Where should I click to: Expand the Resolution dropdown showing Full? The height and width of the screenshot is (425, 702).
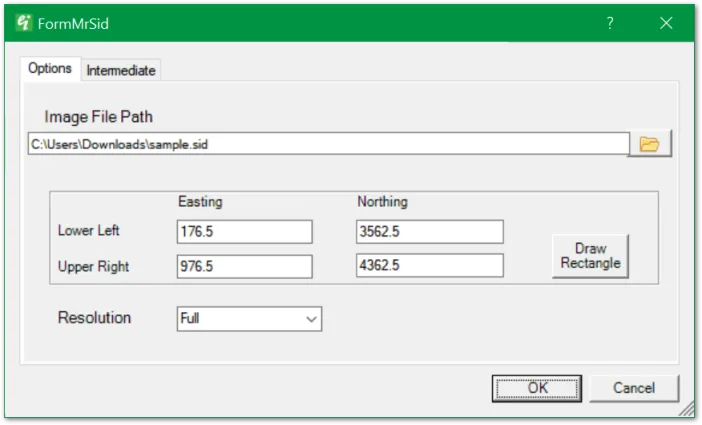click(249, 319)
